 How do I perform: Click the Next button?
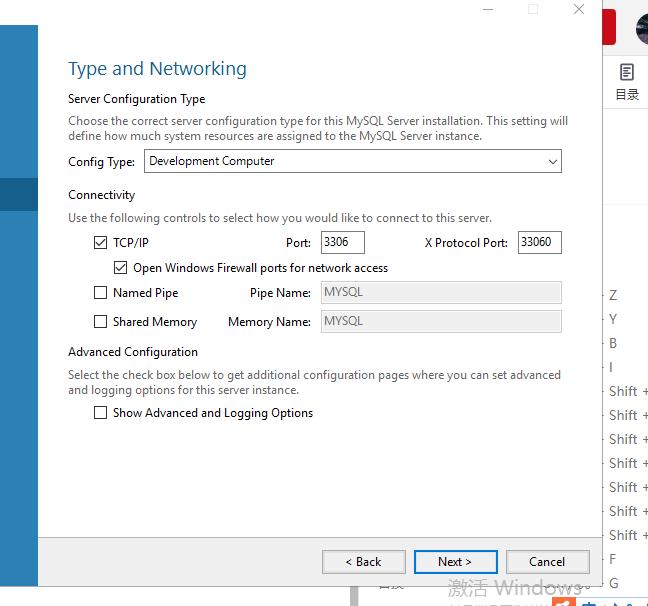pos(455,562)
